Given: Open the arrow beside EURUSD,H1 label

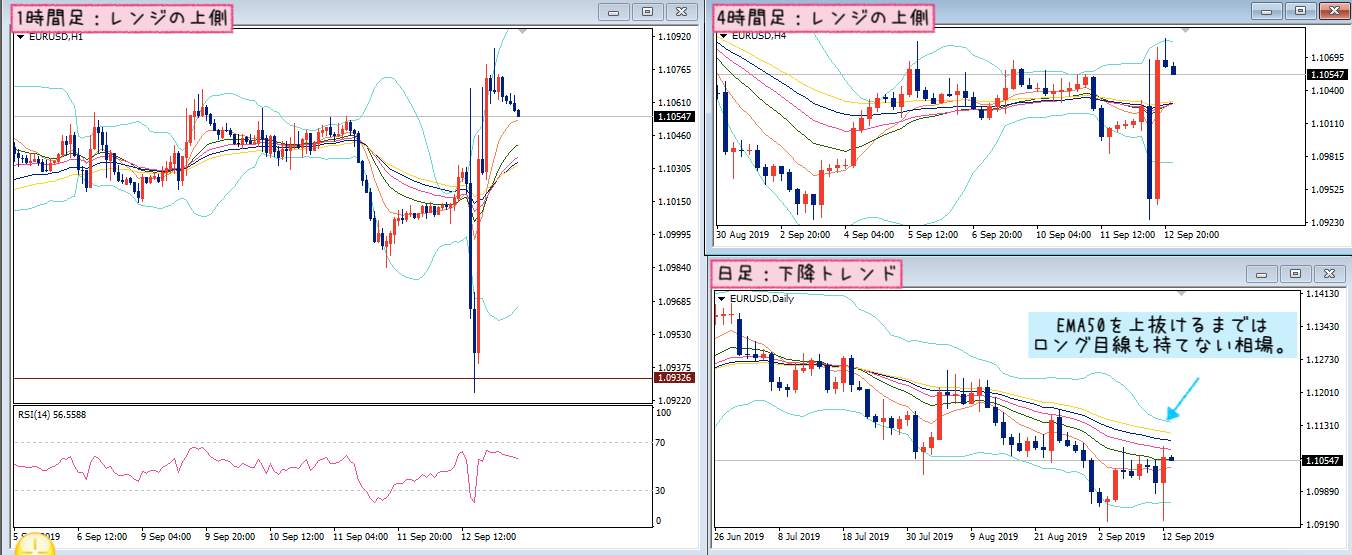Looking at the screenshot, I should 21,36.
